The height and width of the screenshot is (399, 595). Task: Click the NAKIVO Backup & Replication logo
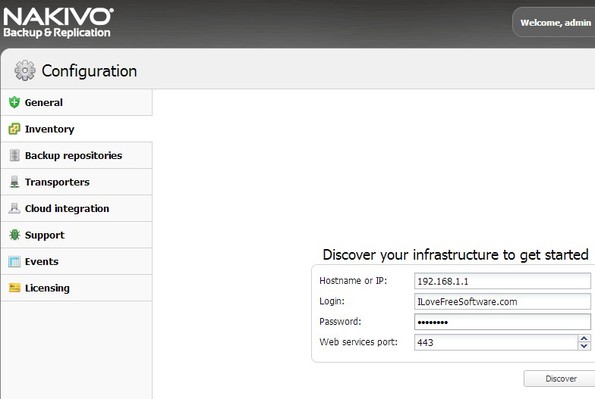coord(58,23)
